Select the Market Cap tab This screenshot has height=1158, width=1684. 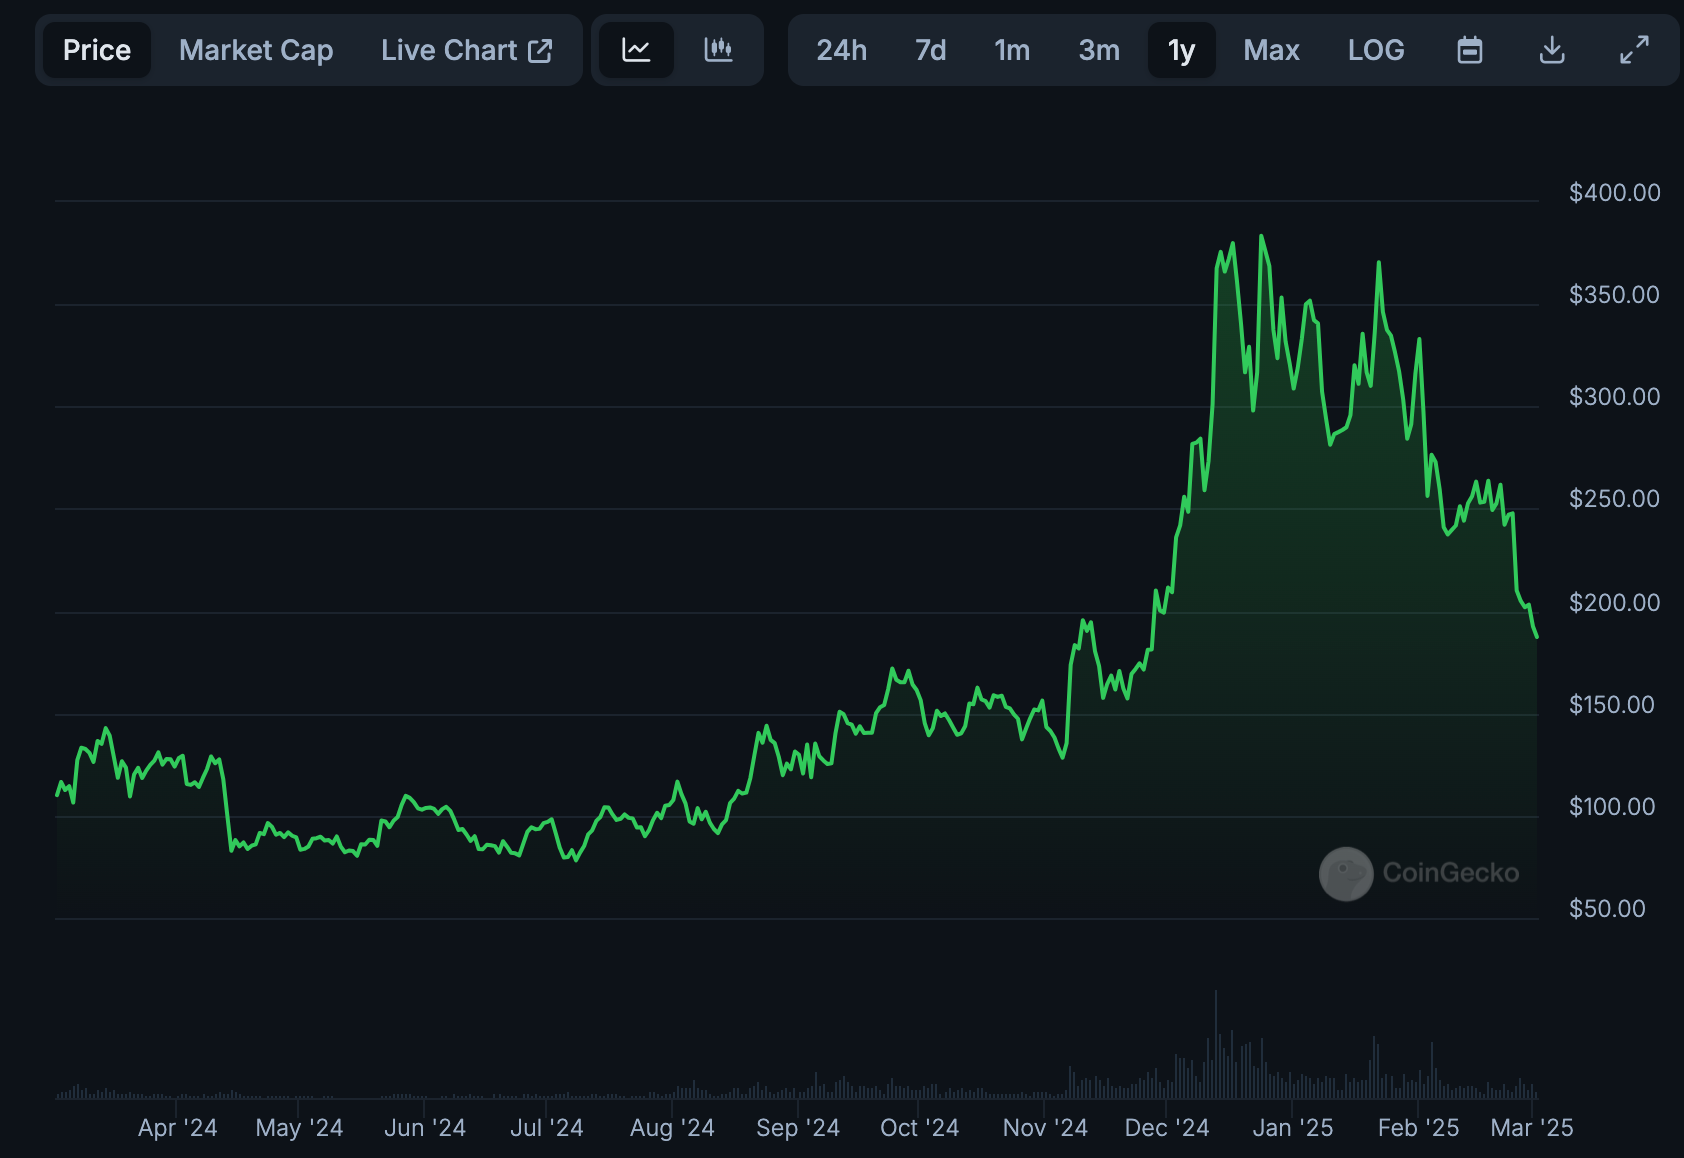256,50
